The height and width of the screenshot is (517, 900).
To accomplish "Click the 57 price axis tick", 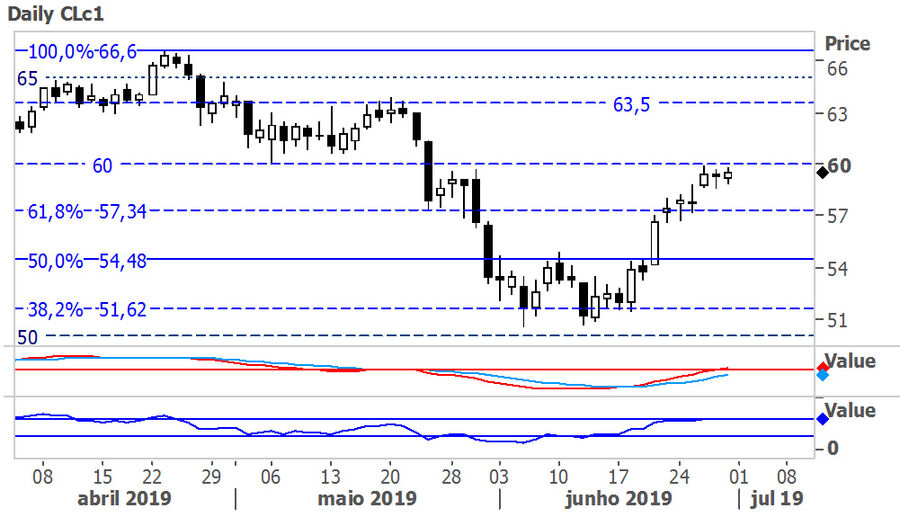I will point(837,216).
